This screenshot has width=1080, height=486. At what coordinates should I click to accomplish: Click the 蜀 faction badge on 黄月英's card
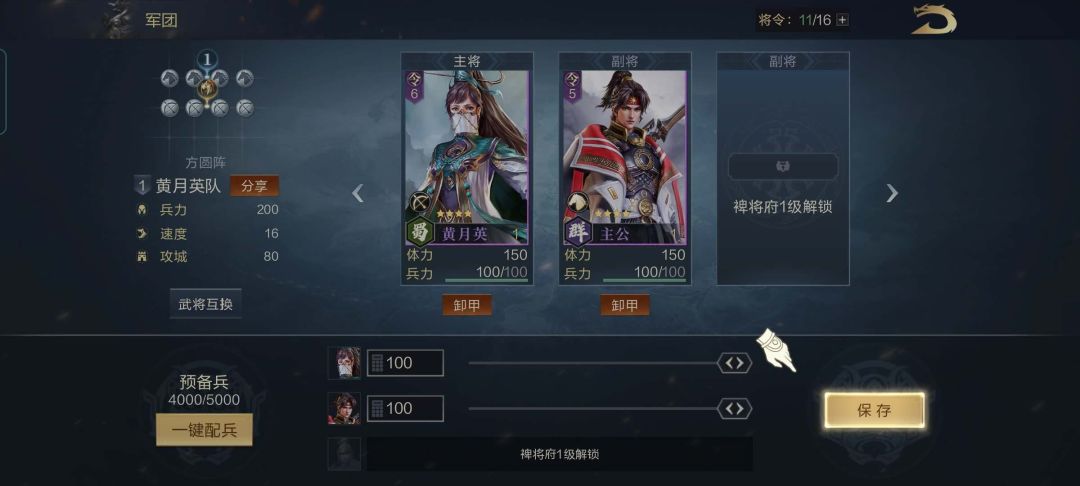(418, 231)
